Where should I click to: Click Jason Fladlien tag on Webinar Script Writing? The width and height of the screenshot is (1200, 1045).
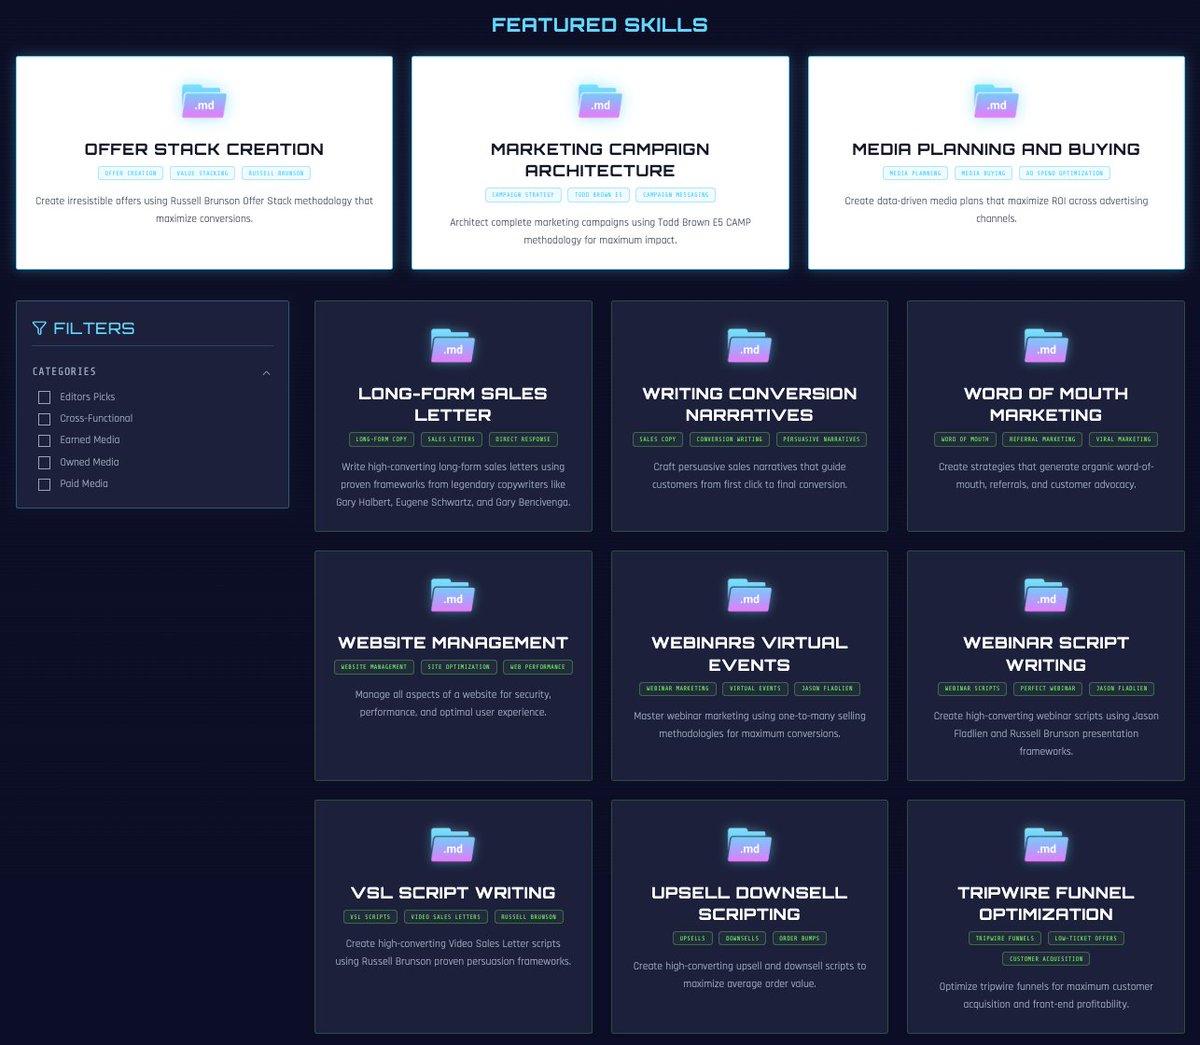(1120, 689)
